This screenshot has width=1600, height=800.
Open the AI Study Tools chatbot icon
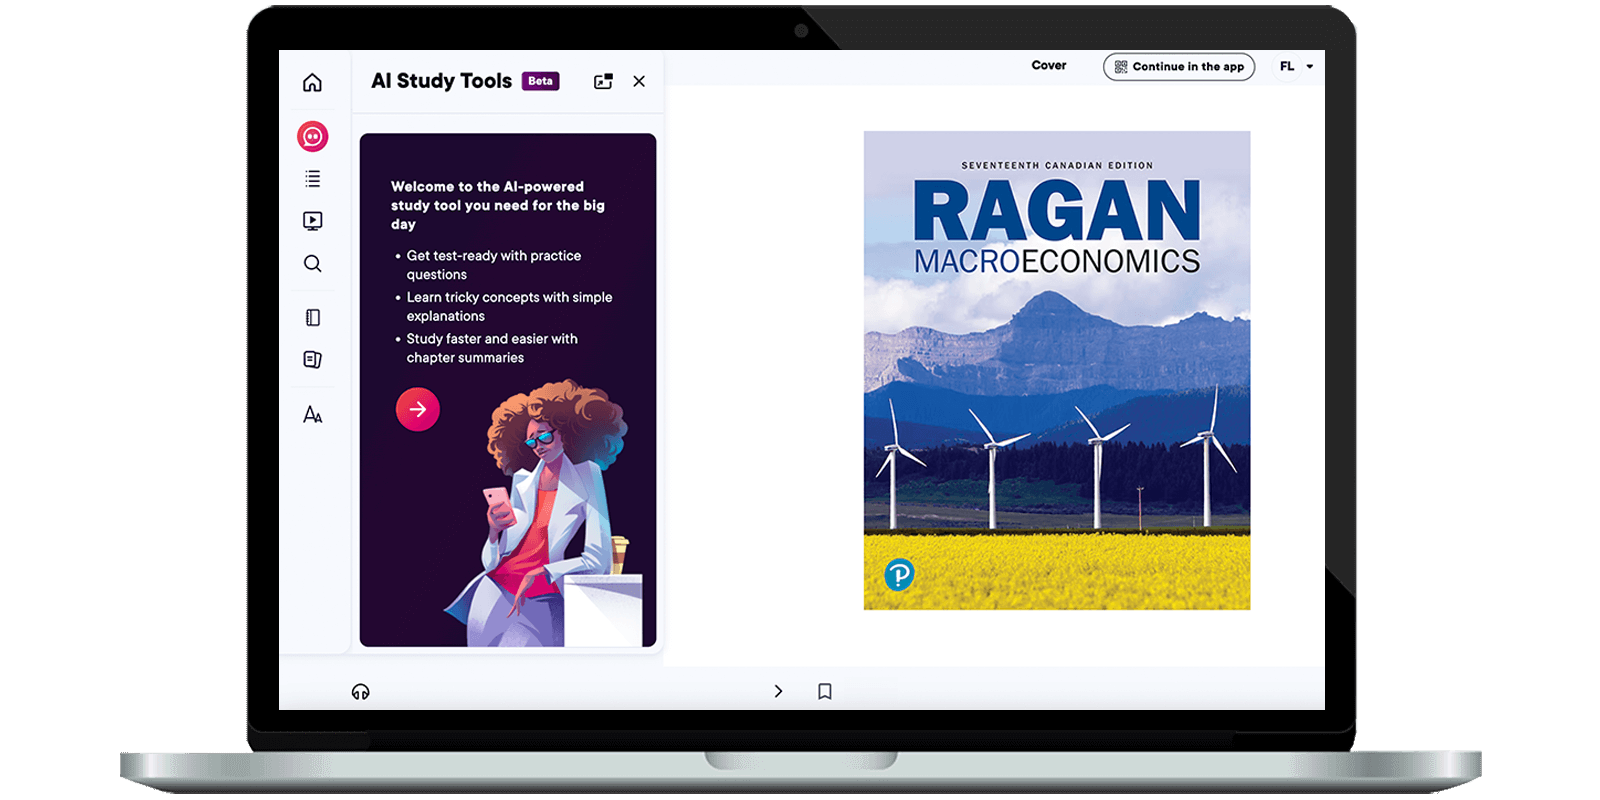click(x=313, y=136)
